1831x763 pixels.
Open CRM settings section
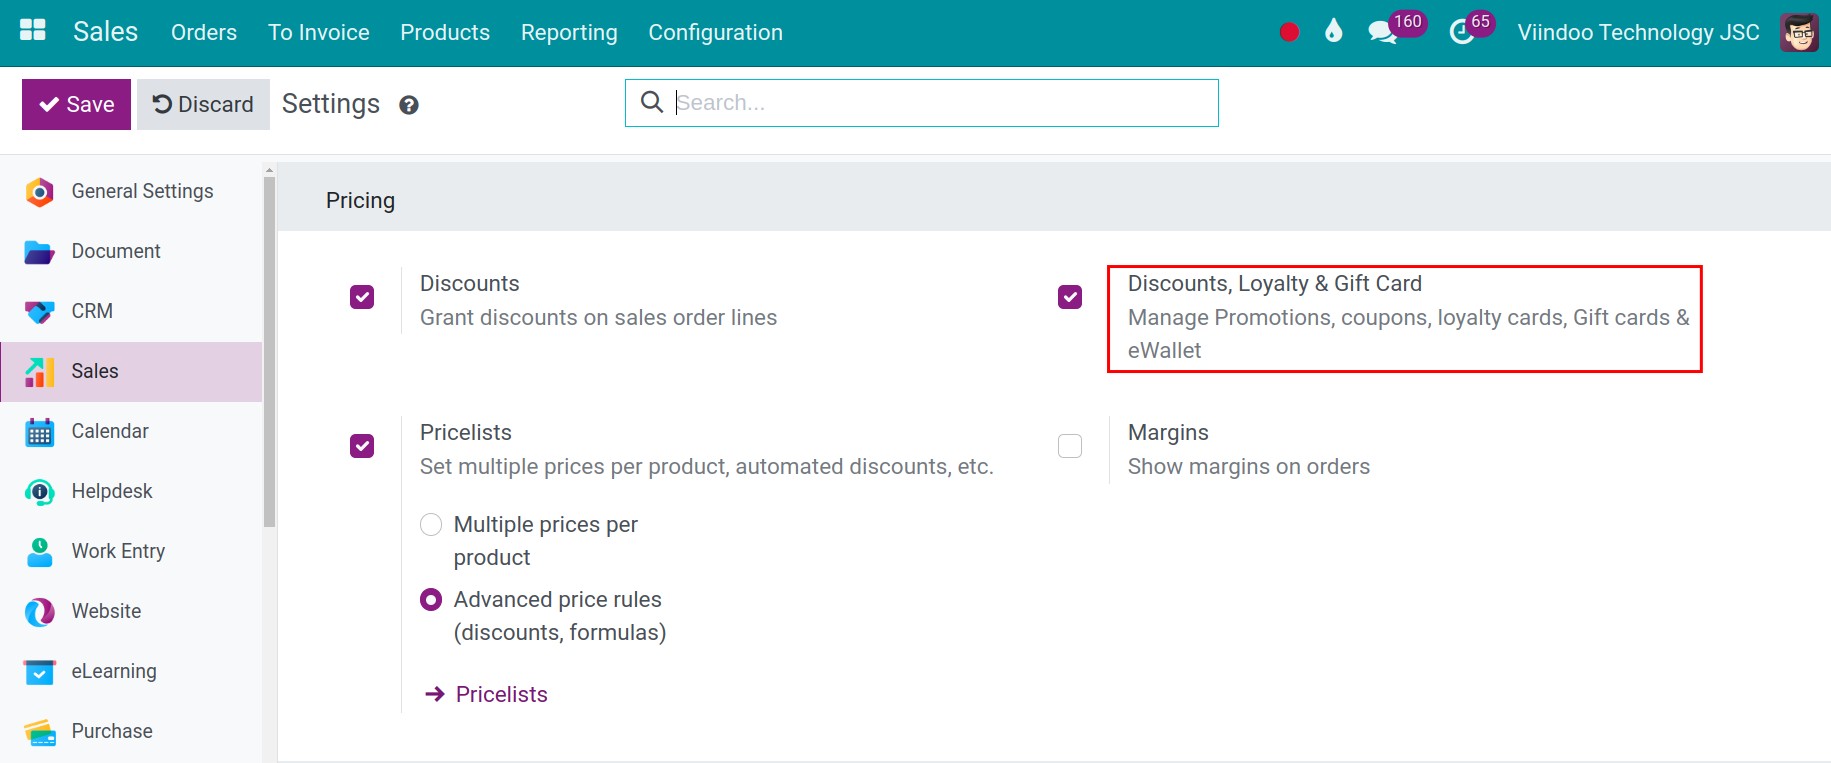click(x=131, y=311)
